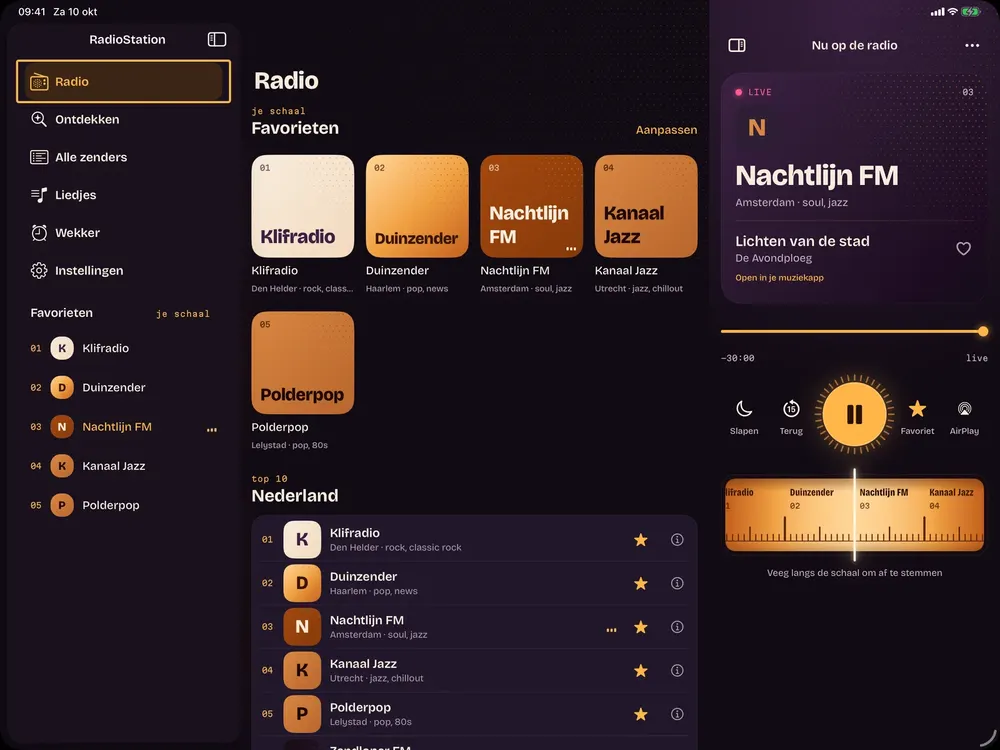The width and height of the screenshot is (1000, 750).
Task: Toggle the favorite star for Klifradio row
Action: [640, 540]
